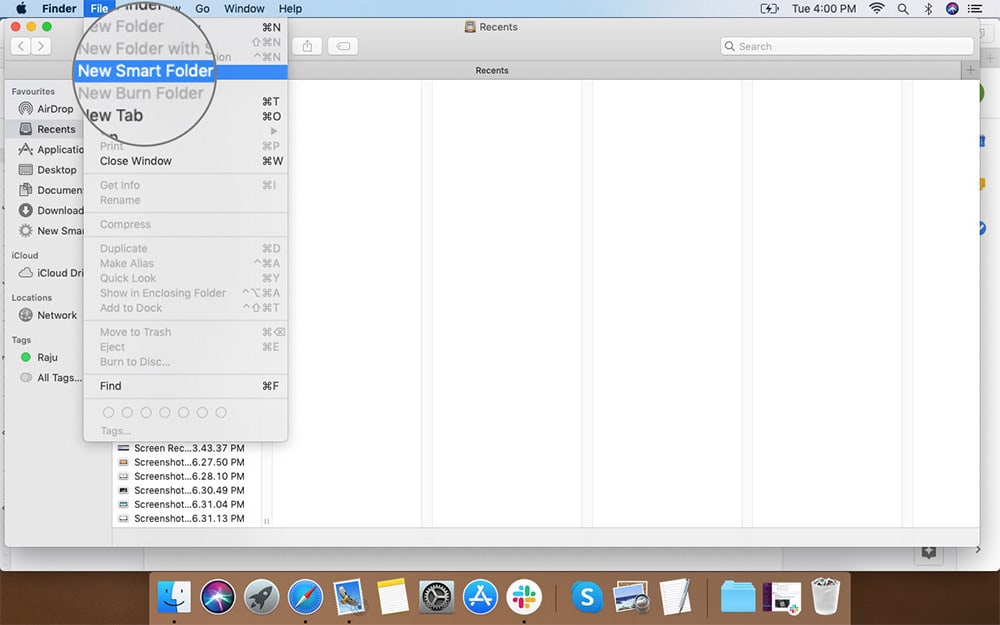Screen dimensions: 1000x625
Task: Open Slack from the Dock
Action: coord(524,597)
